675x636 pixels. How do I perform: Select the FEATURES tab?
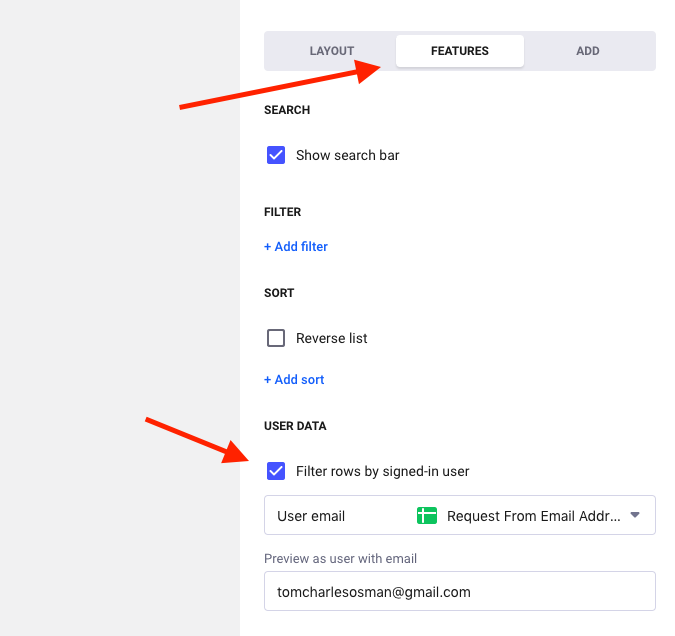(460, 51)
